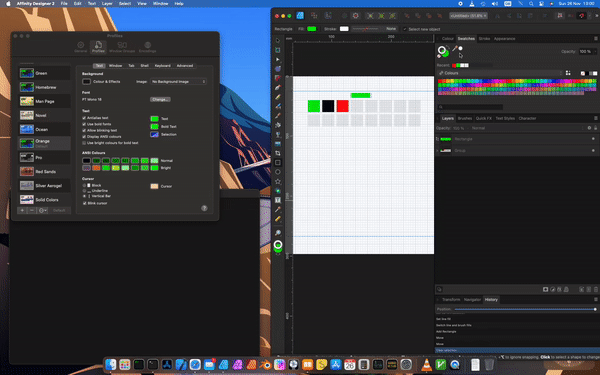
Task: Select the Star shape tool
Action: click(x=278, y=181)
